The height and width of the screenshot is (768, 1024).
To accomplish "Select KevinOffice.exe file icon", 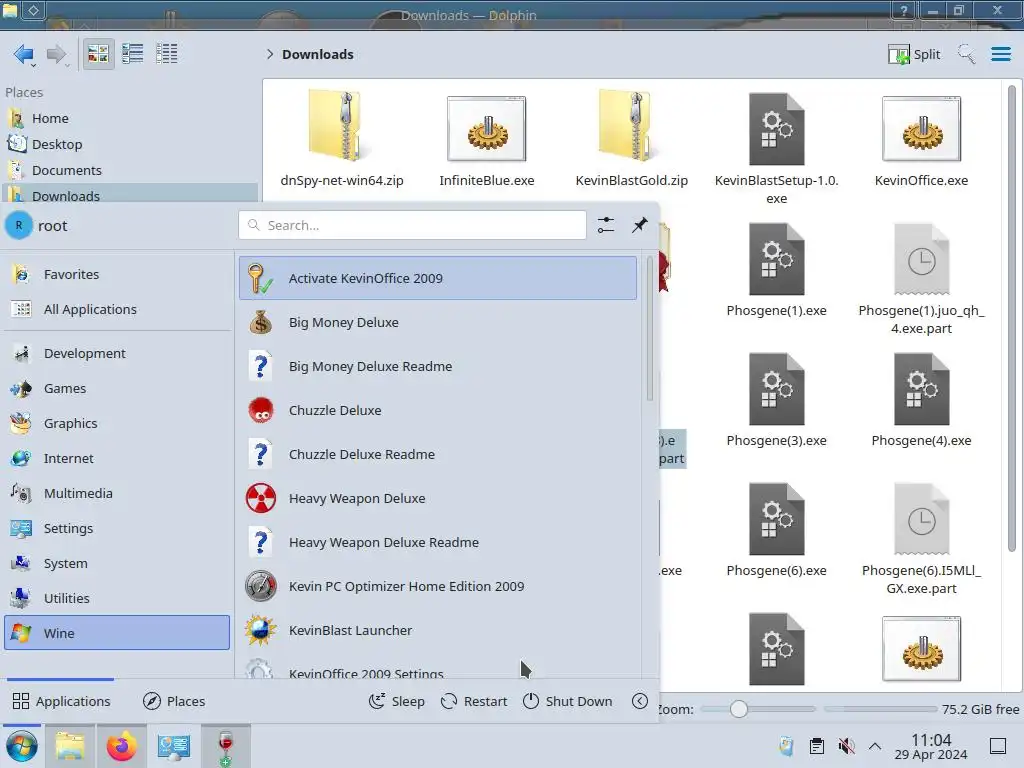I will 921,129.
